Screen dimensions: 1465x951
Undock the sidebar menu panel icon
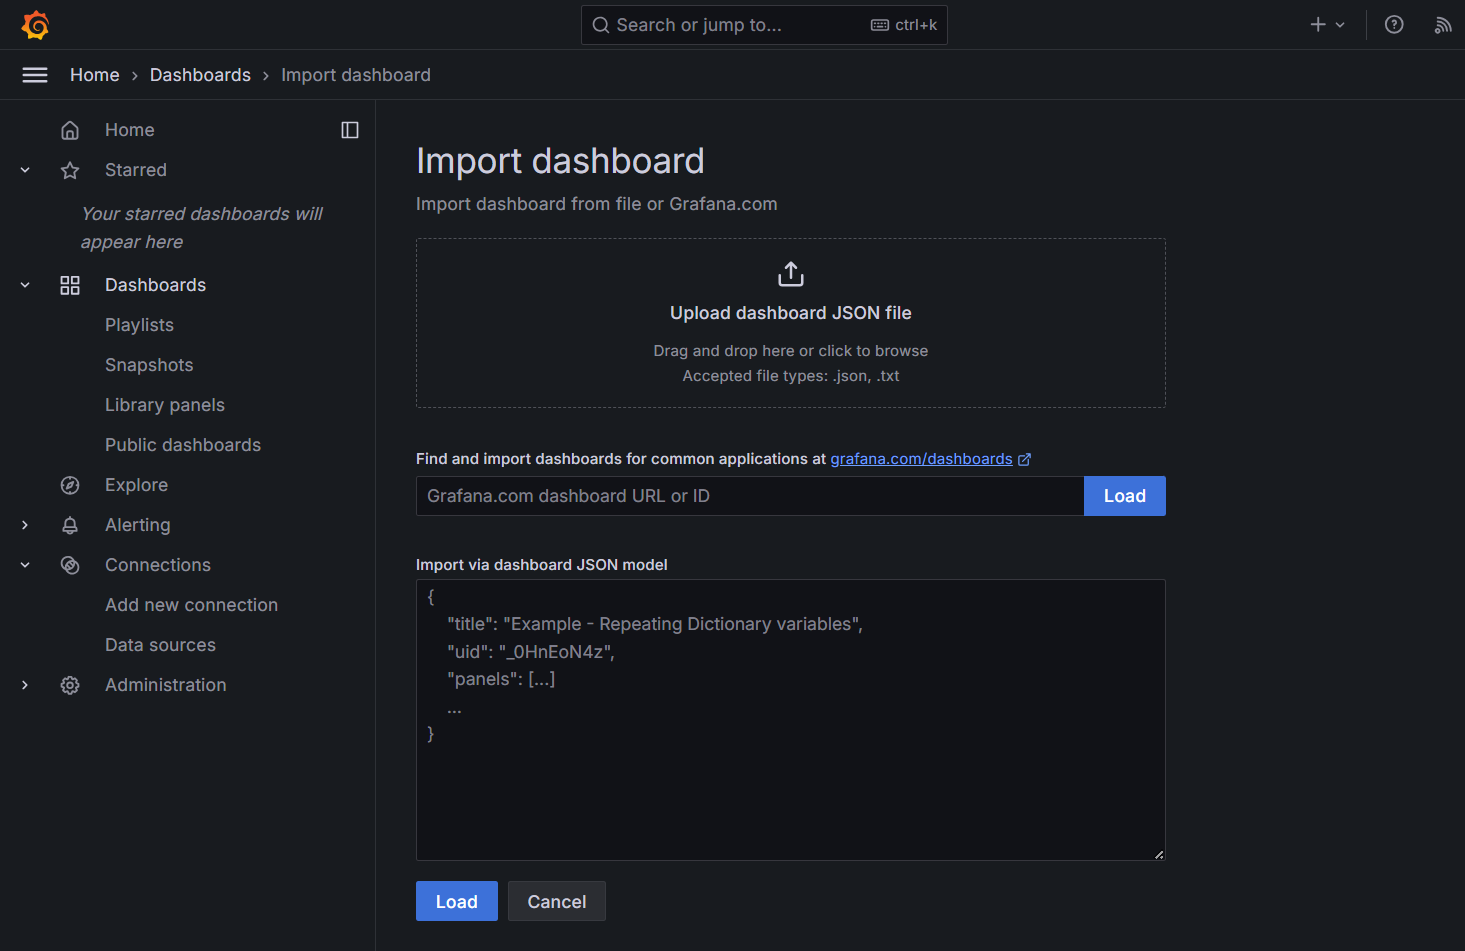350,130
